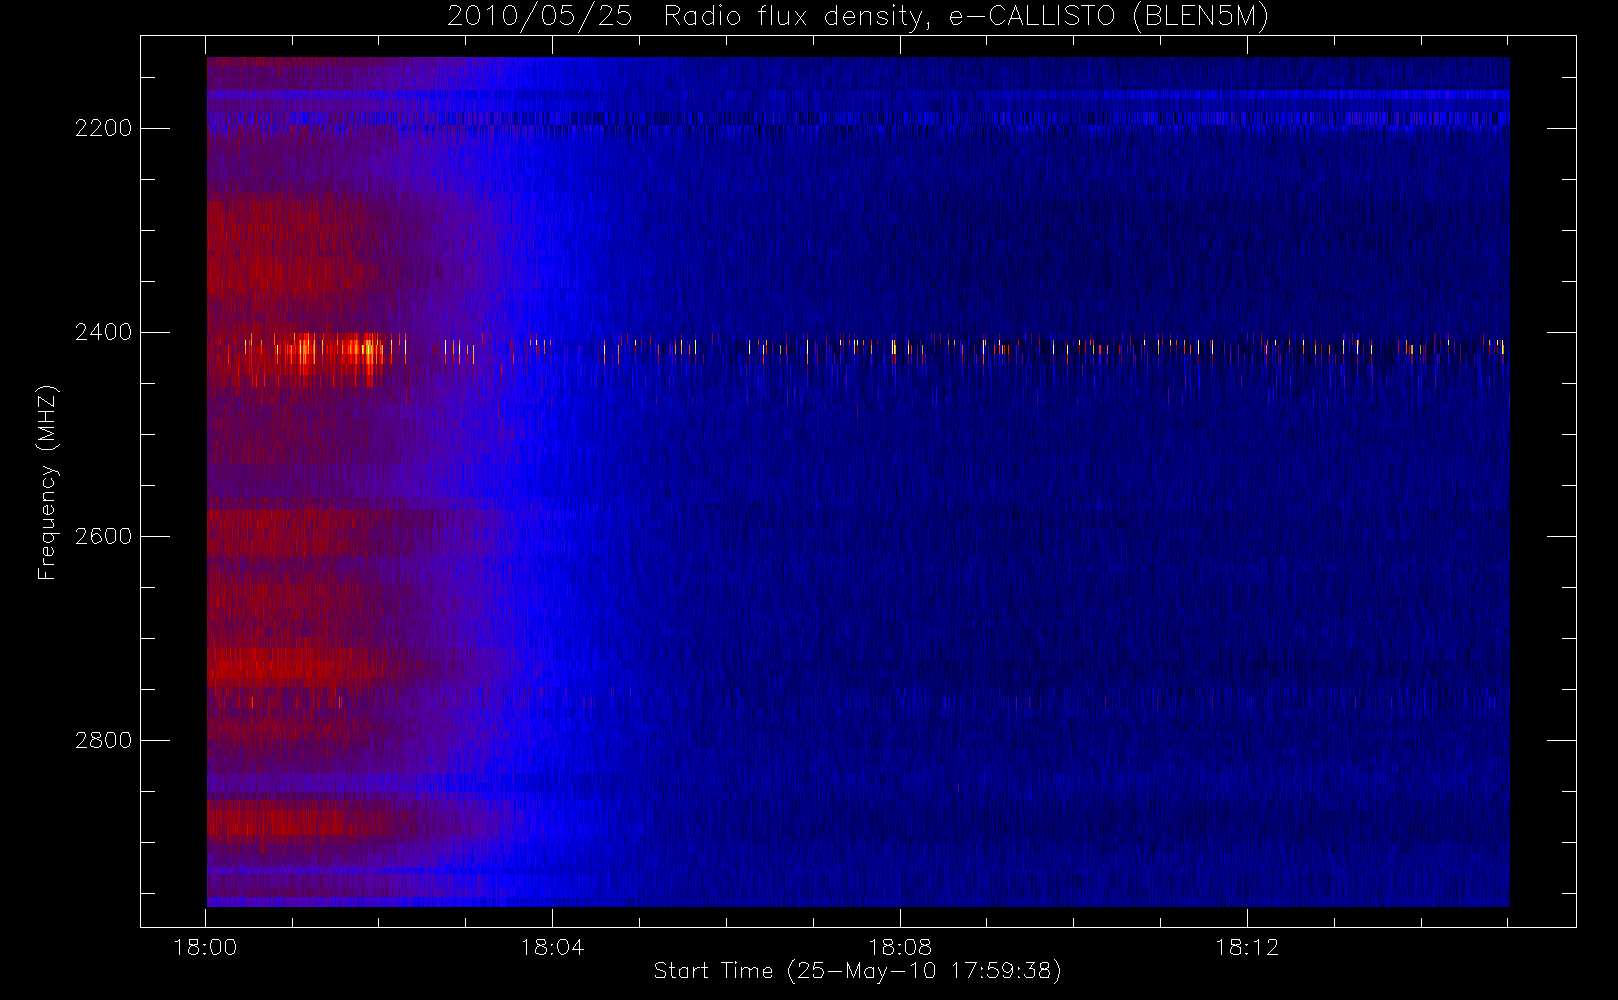The height and width of the screenshot is (1000, 1618).
Task: Click the 2800 frequency tick label
Action: 103,740
